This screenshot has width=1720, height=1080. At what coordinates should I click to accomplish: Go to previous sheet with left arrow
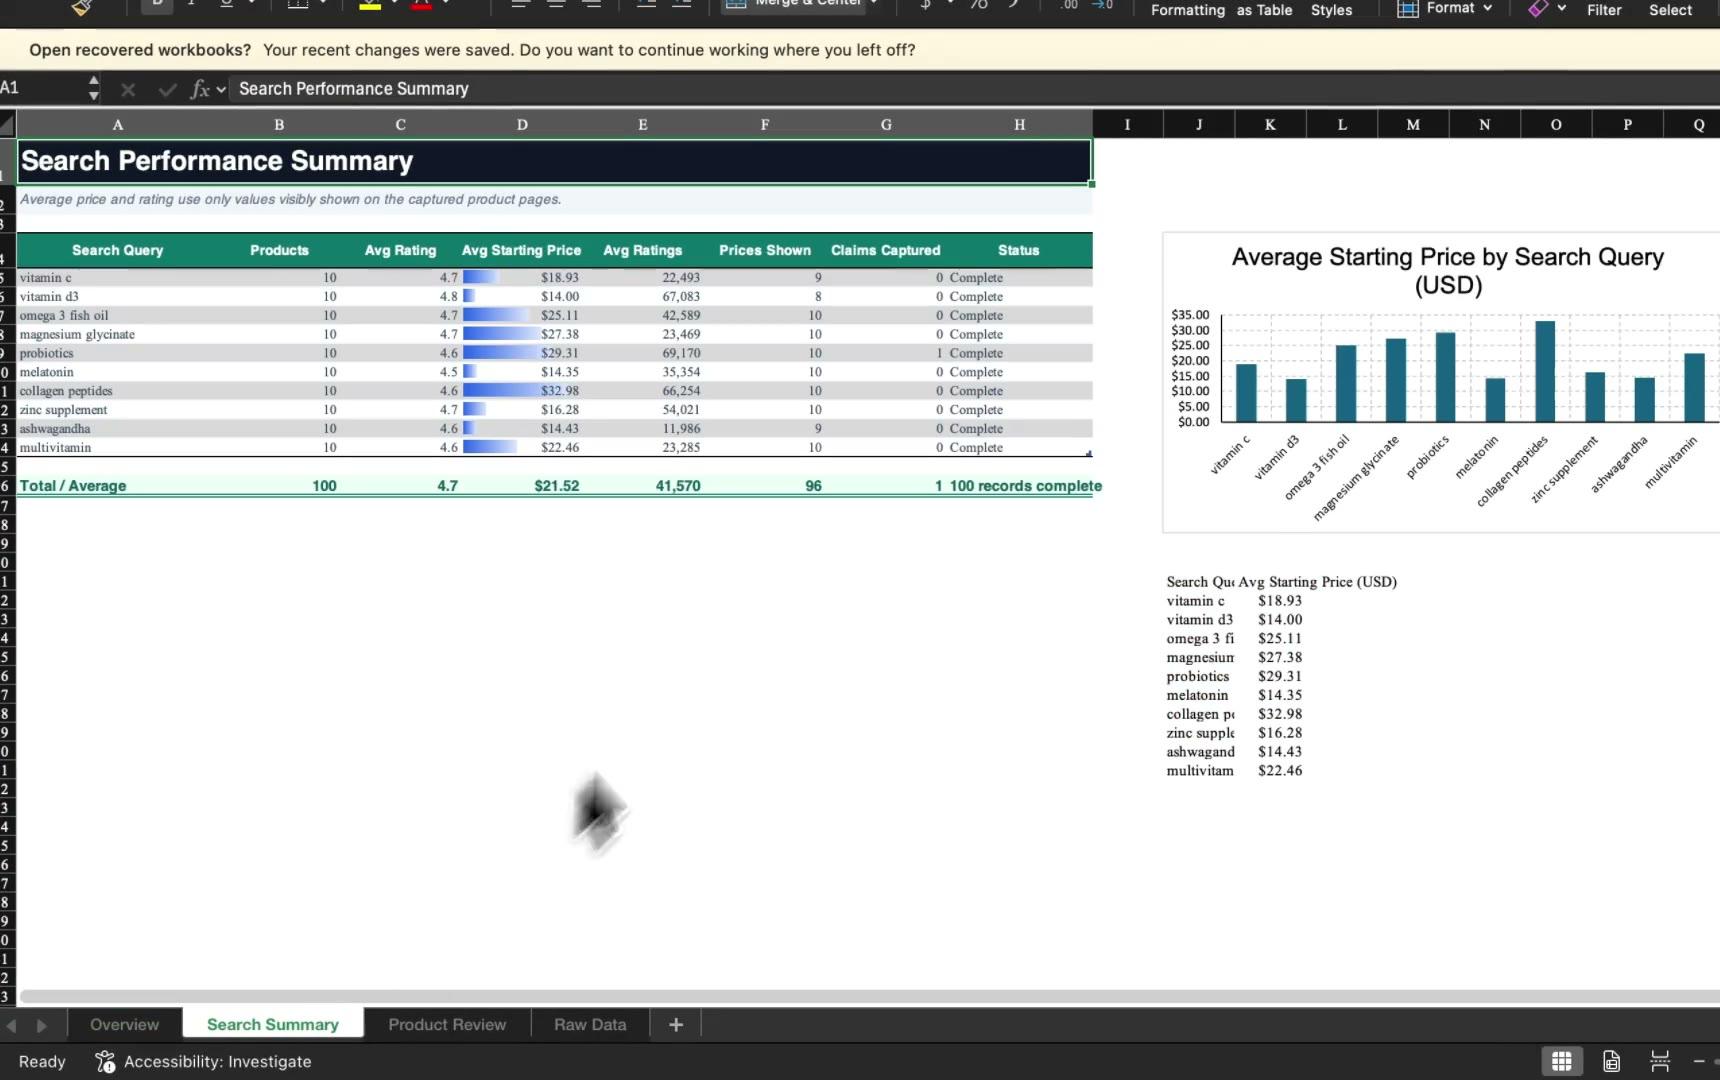click(x=12, y=1025)
